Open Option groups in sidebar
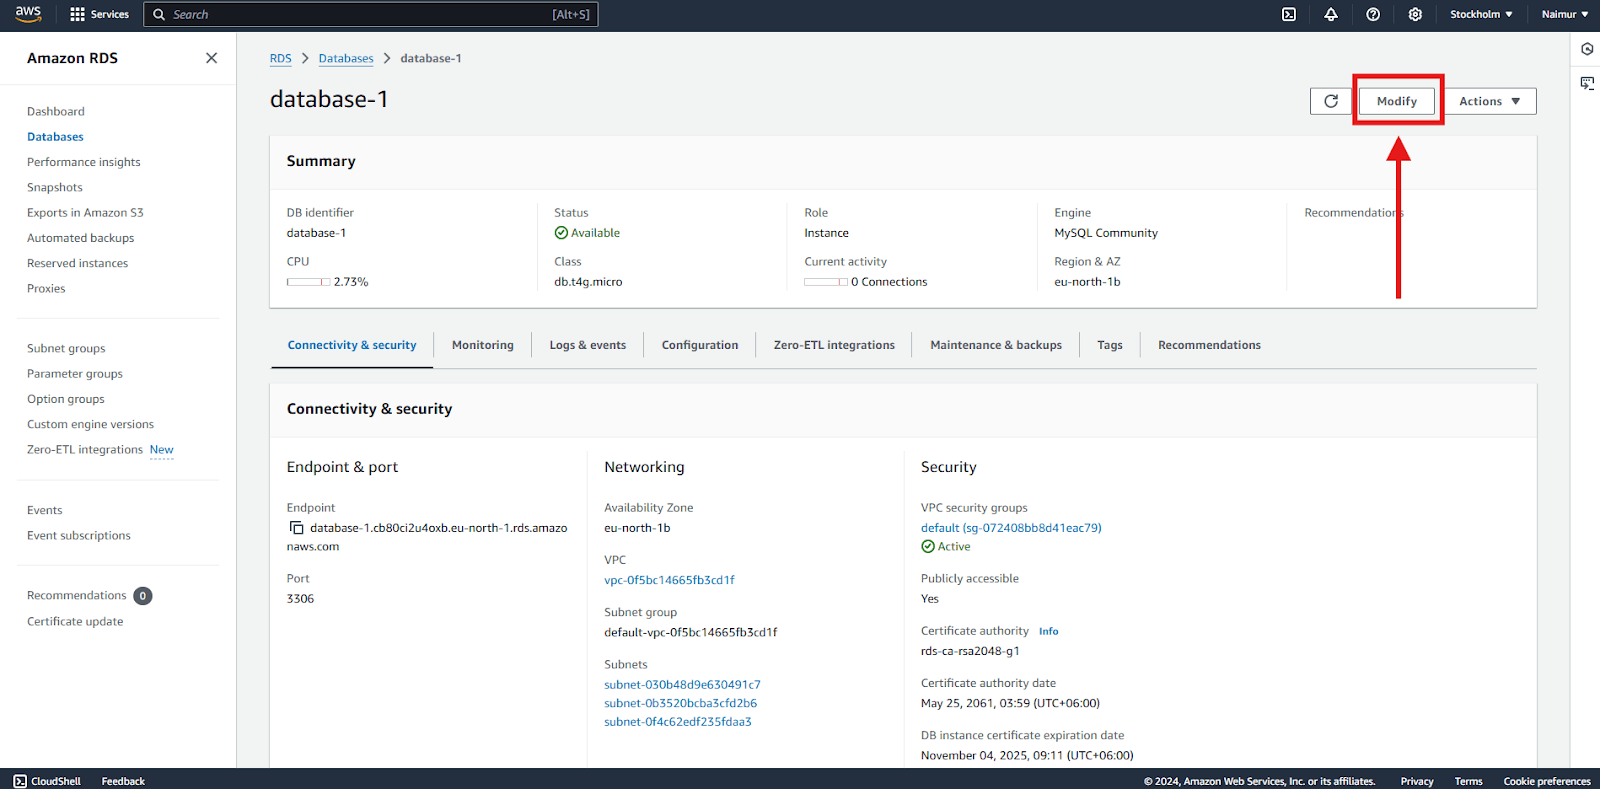Screen dimensions: 1600x789 tap(66, 399)
